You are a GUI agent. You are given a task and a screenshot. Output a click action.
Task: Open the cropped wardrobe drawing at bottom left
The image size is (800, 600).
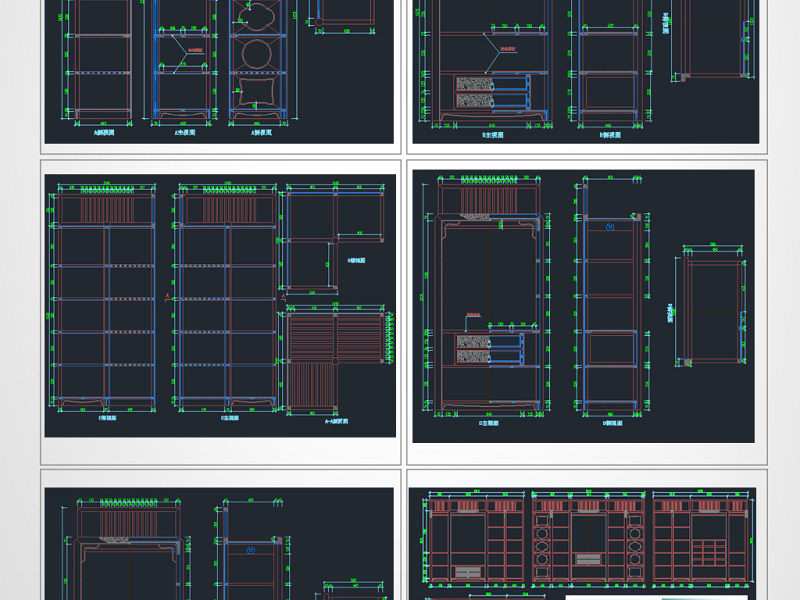pos(219,544)
